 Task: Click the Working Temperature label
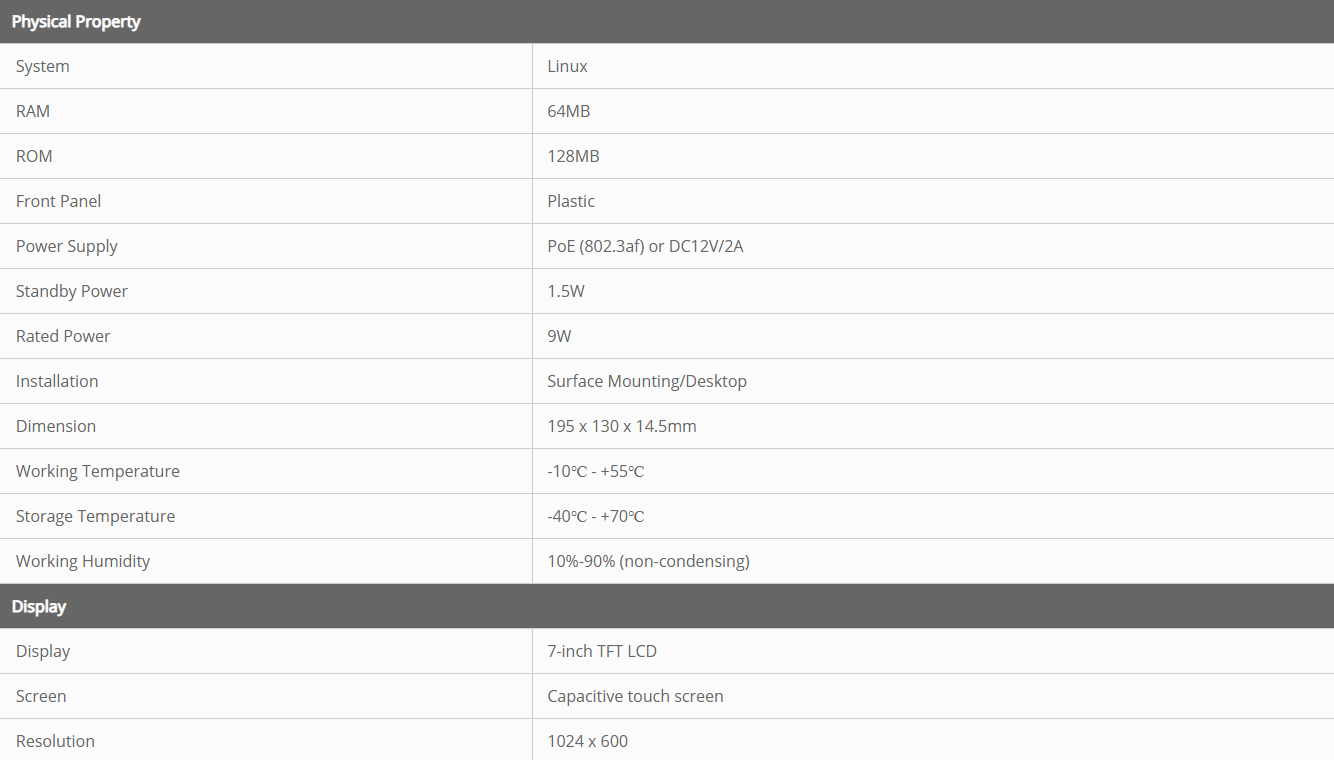98,471
